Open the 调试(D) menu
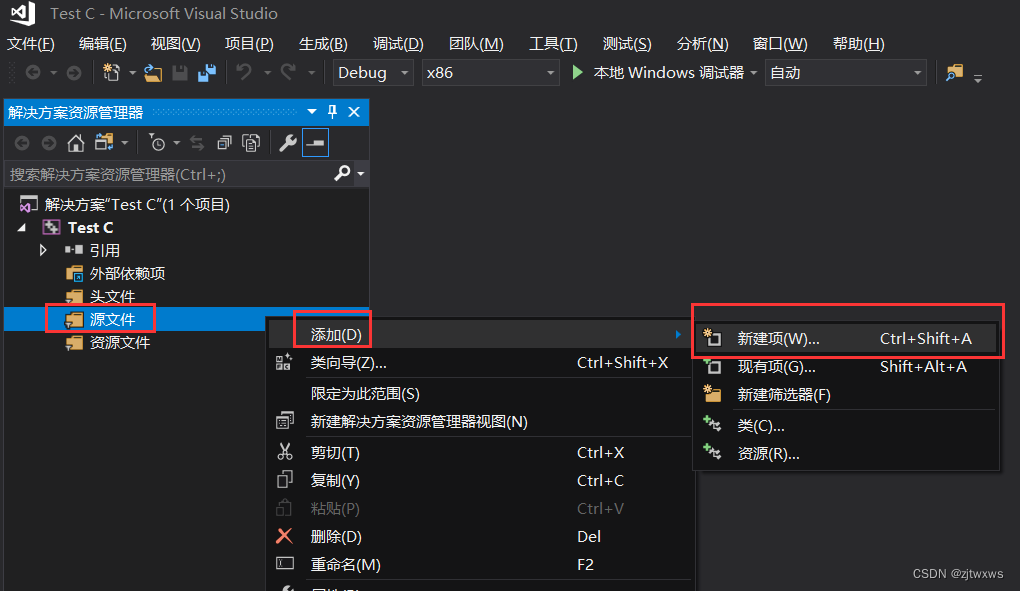Screen dimensions: 1020x591 point(398,44)
